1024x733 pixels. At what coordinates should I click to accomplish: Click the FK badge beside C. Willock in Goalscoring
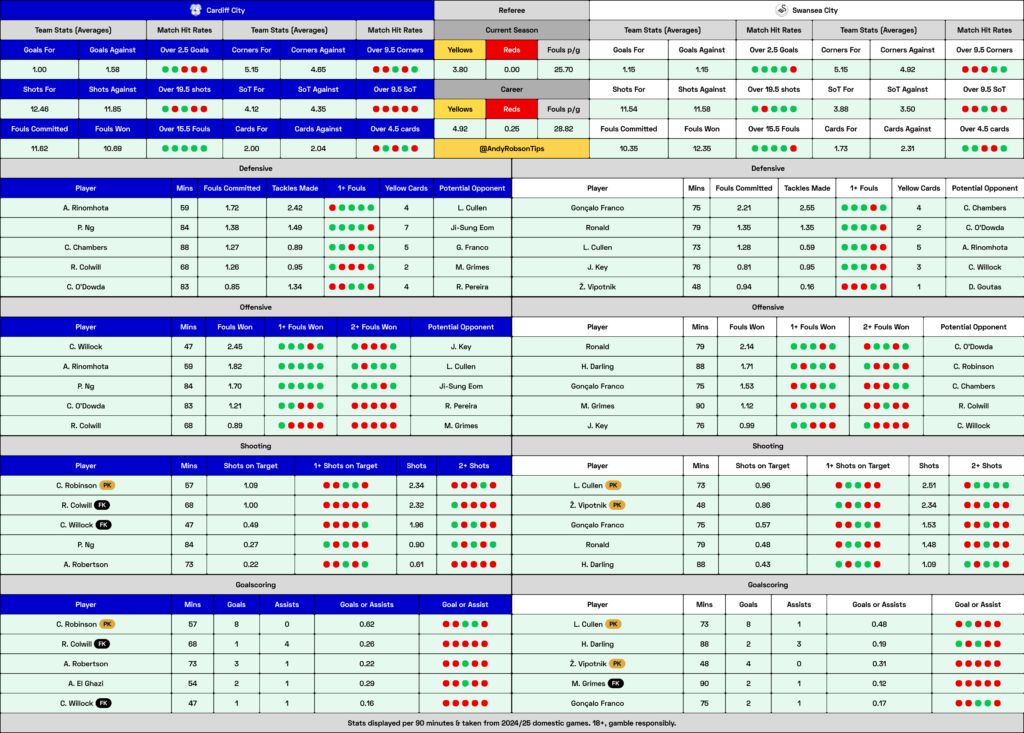point(104,703)
